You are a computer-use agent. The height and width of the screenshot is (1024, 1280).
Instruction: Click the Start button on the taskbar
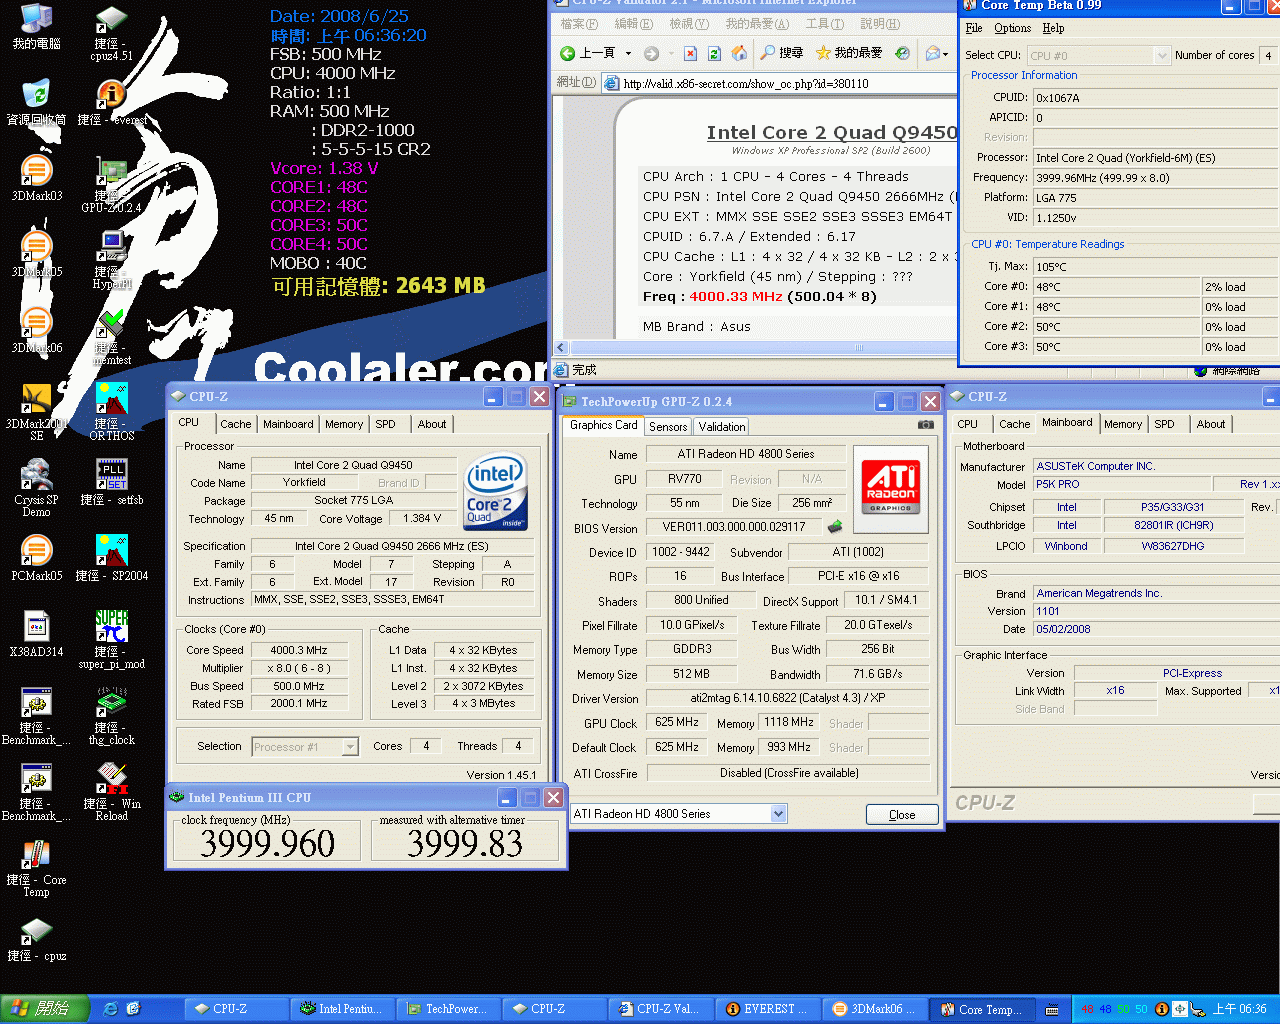click(x=46, y=1009)
